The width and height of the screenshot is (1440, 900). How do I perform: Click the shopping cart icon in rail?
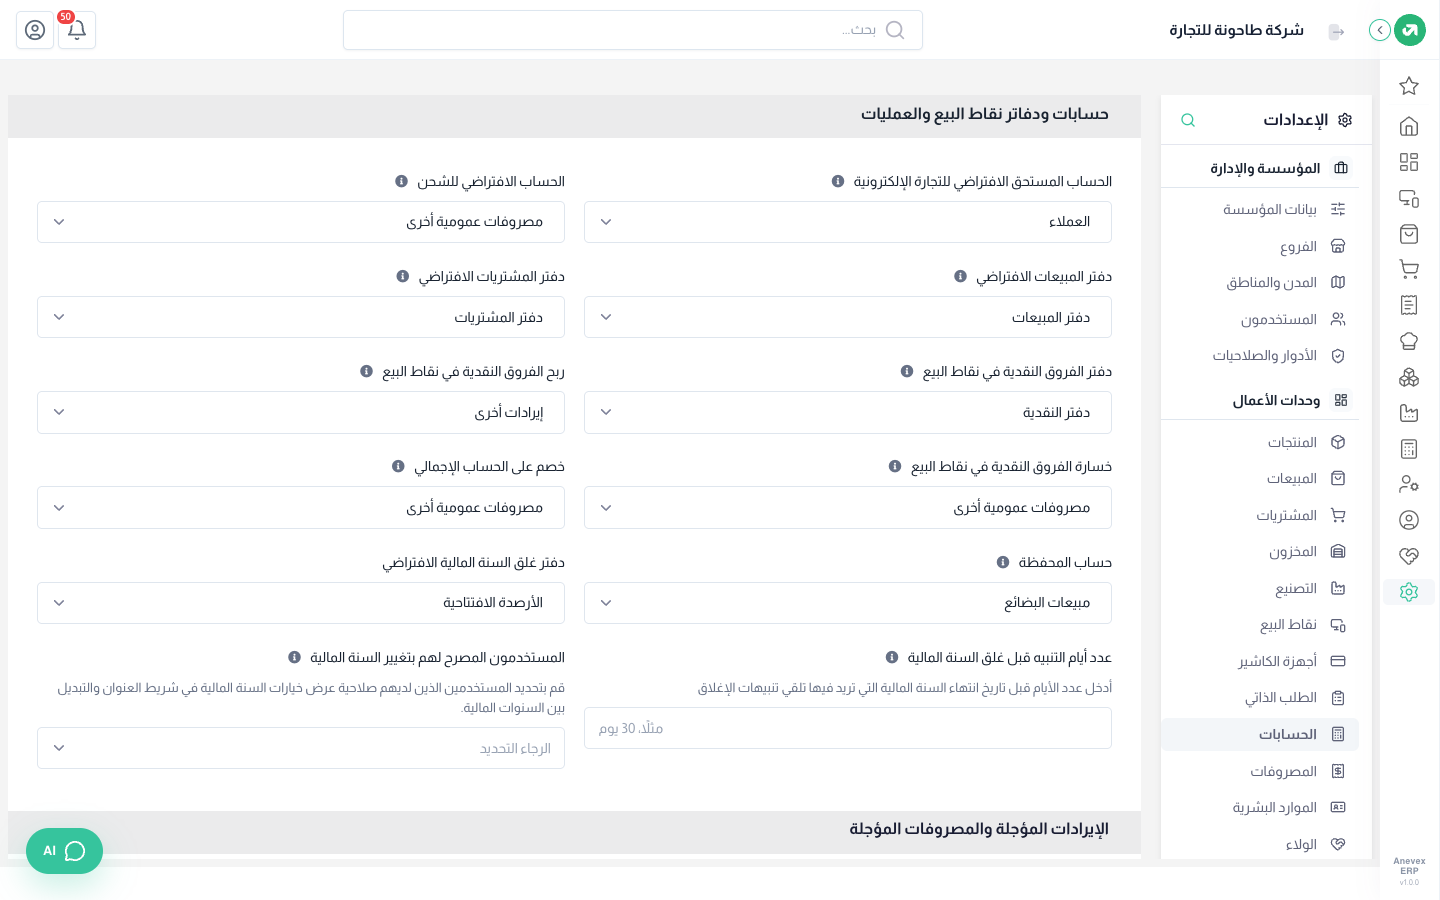point(1409,269)
